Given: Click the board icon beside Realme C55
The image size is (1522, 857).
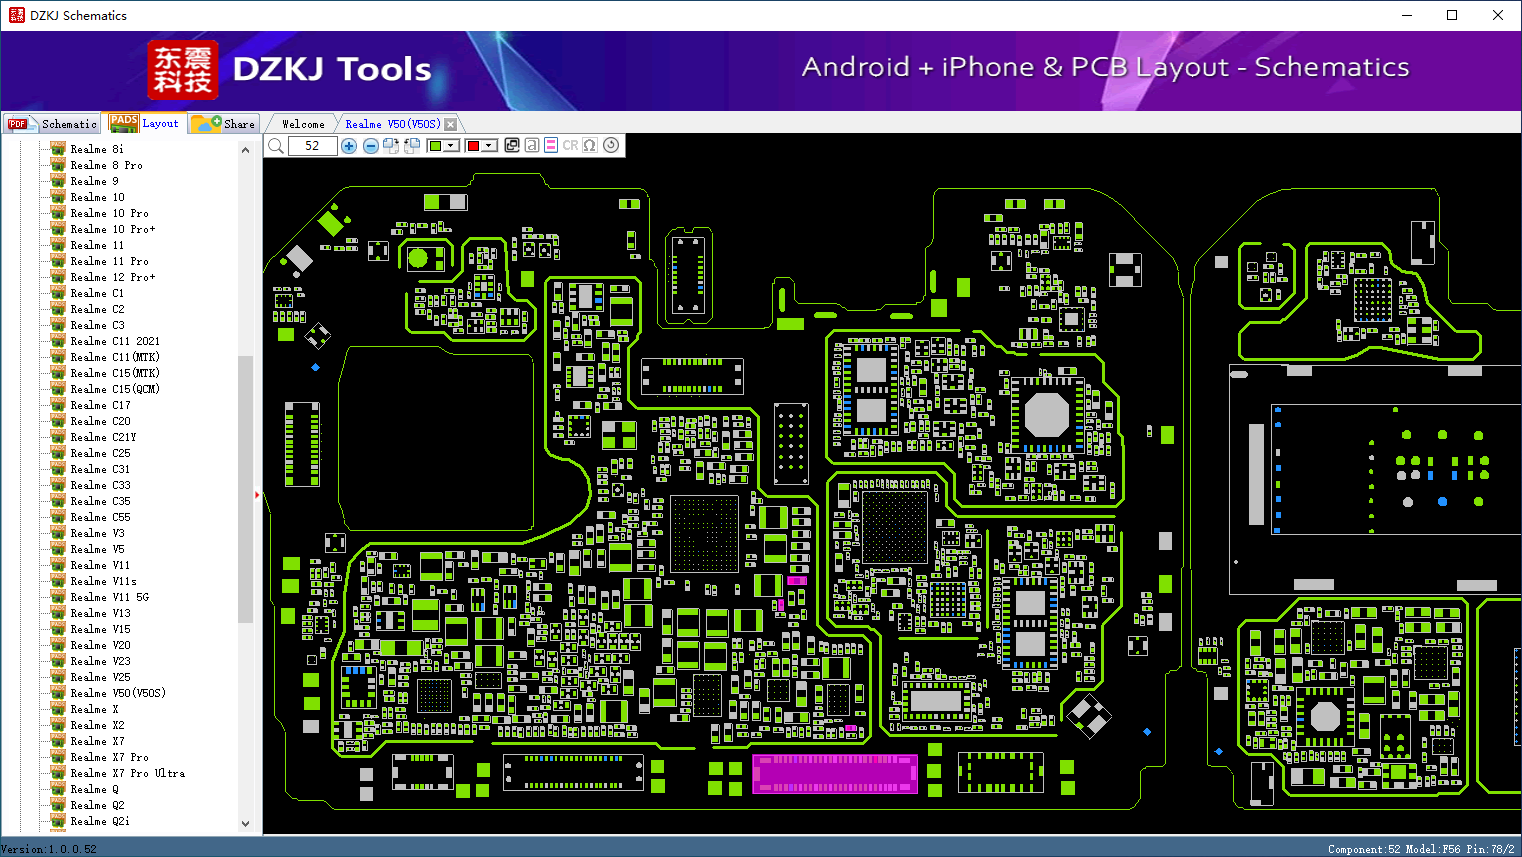Looking at the screenshot, I should tap(58, 517).
